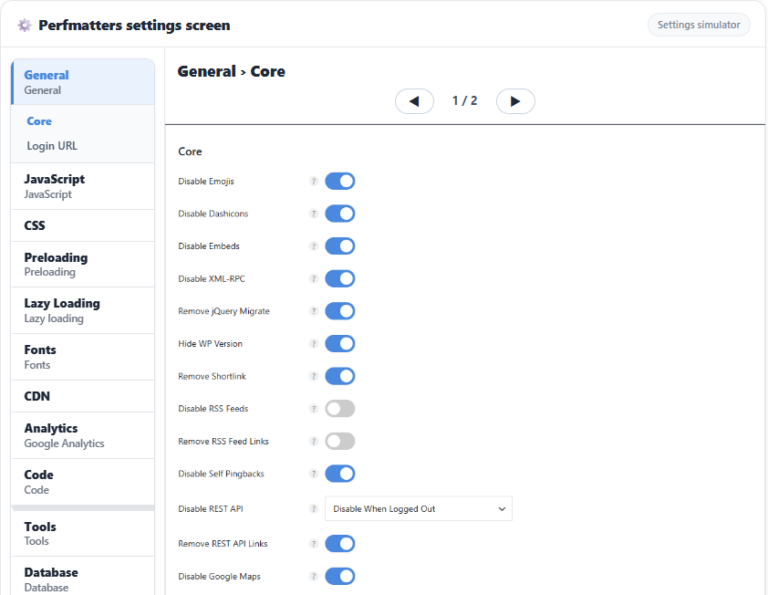Open help icon for Disable Embeds

coord(314,246)
